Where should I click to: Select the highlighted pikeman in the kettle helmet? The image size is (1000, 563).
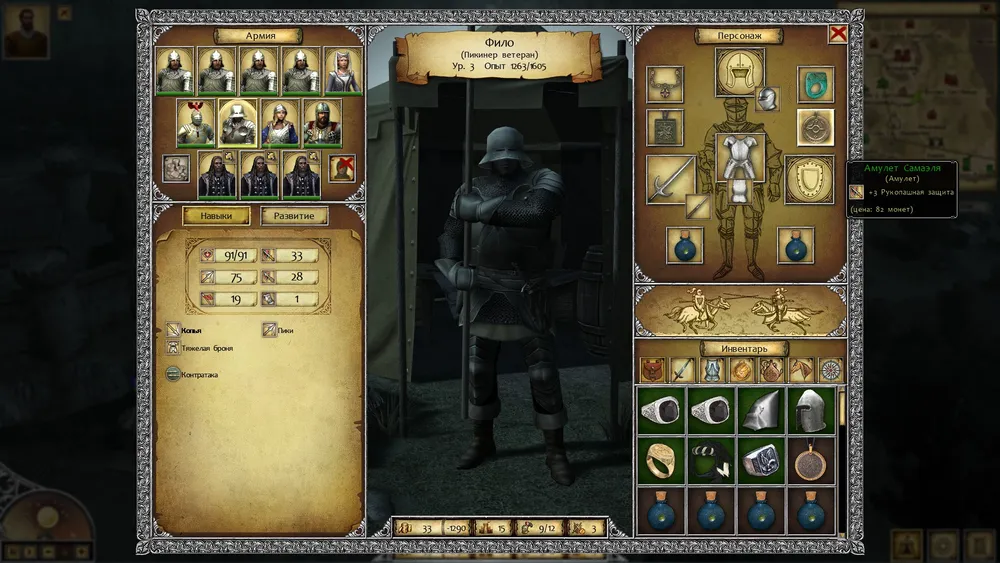pyautogui.click(x=238, y=123)
